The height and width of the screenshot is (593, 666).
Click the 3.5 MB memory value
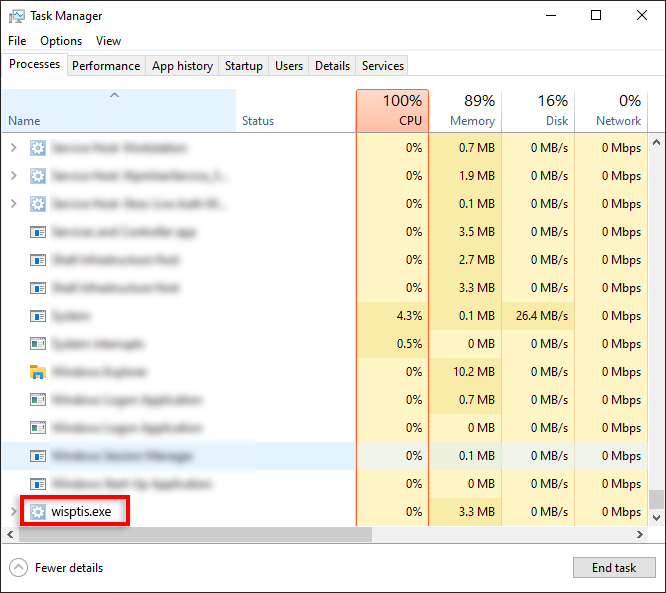tap(477, 232)
